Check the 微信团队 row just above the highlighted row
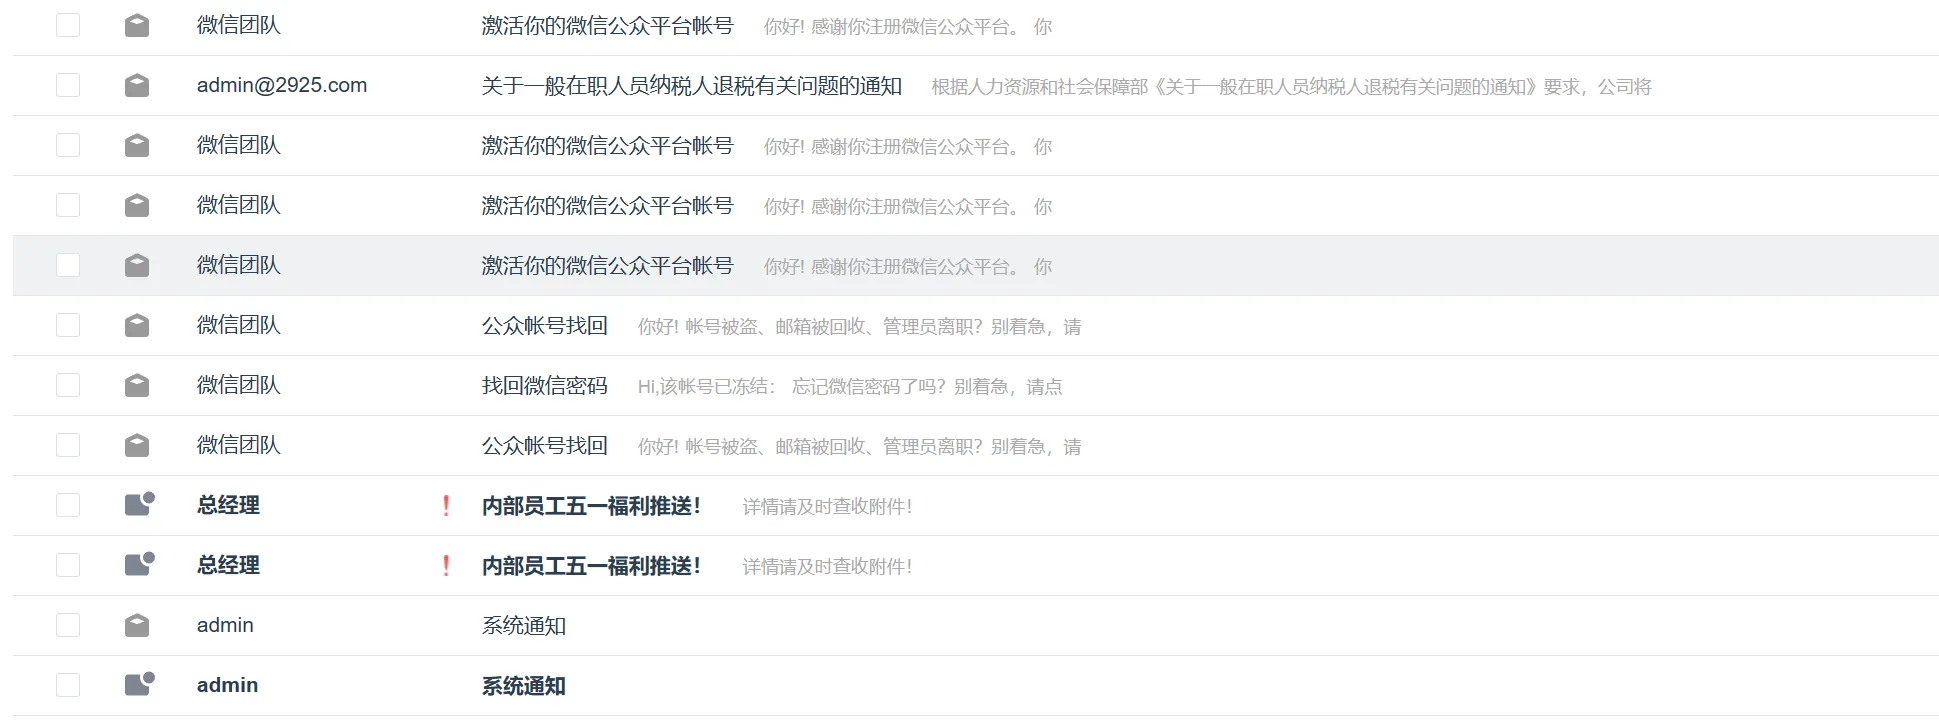The height and width of the screenshot is (723, 1939). pos(68,205)
